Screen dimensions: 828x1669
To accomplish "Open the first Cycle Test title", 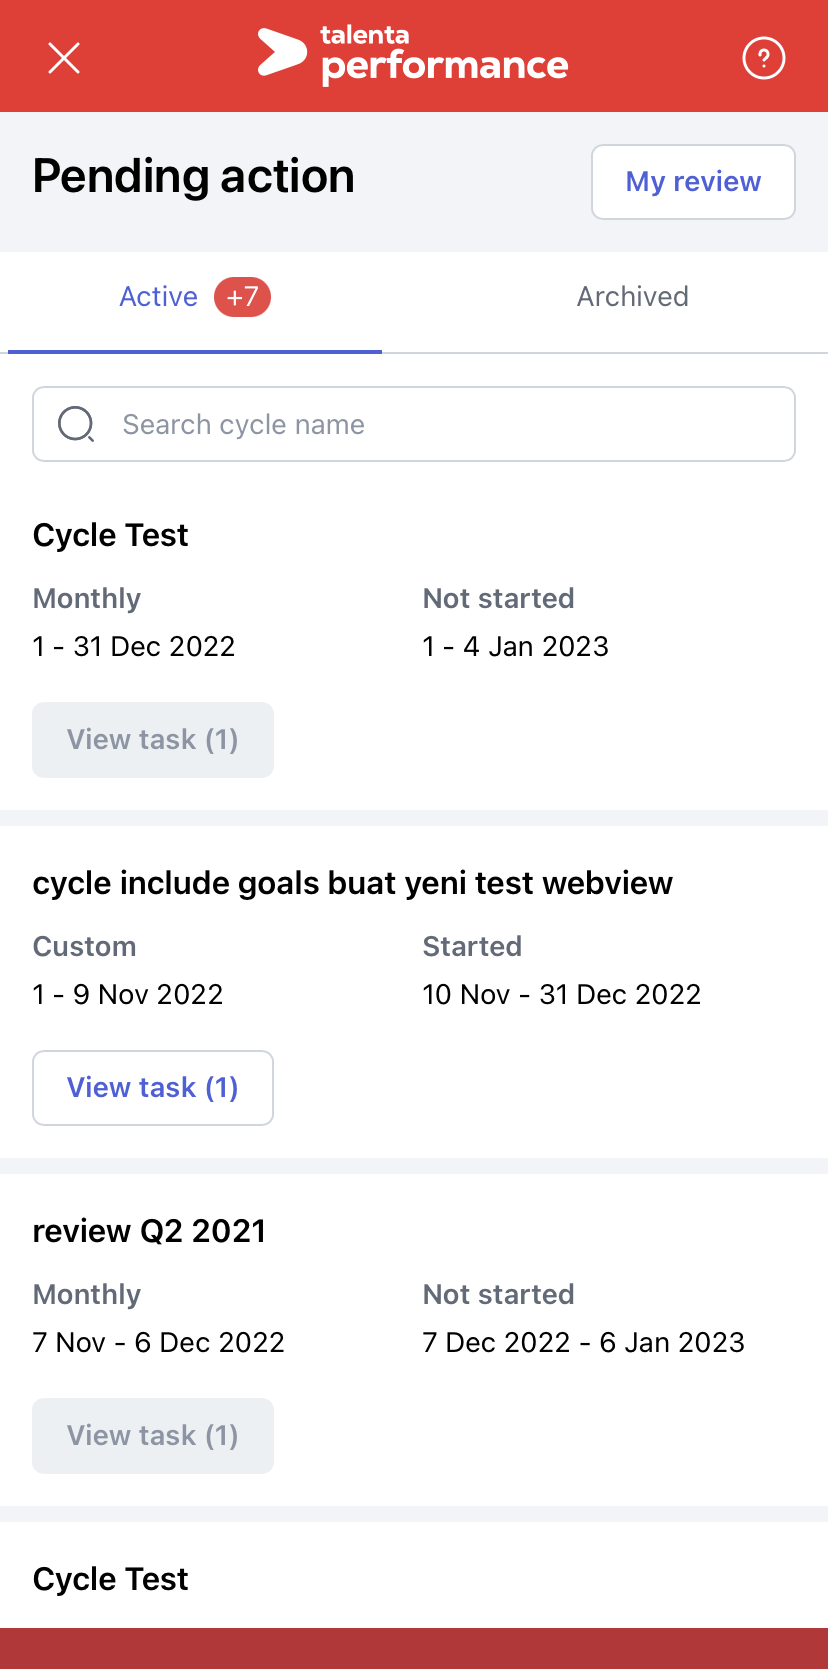I will [111, 535].
